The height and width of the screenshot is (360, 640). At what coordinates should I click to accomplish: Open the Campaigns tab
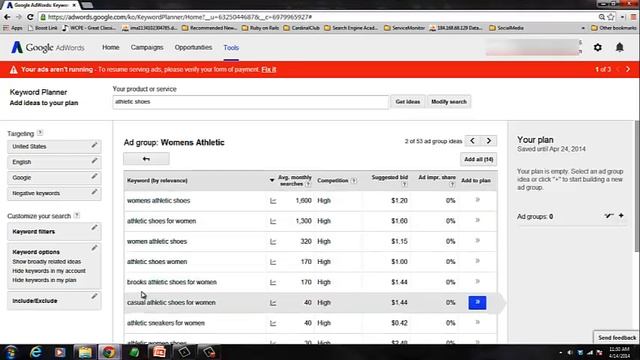pos(147,47)
